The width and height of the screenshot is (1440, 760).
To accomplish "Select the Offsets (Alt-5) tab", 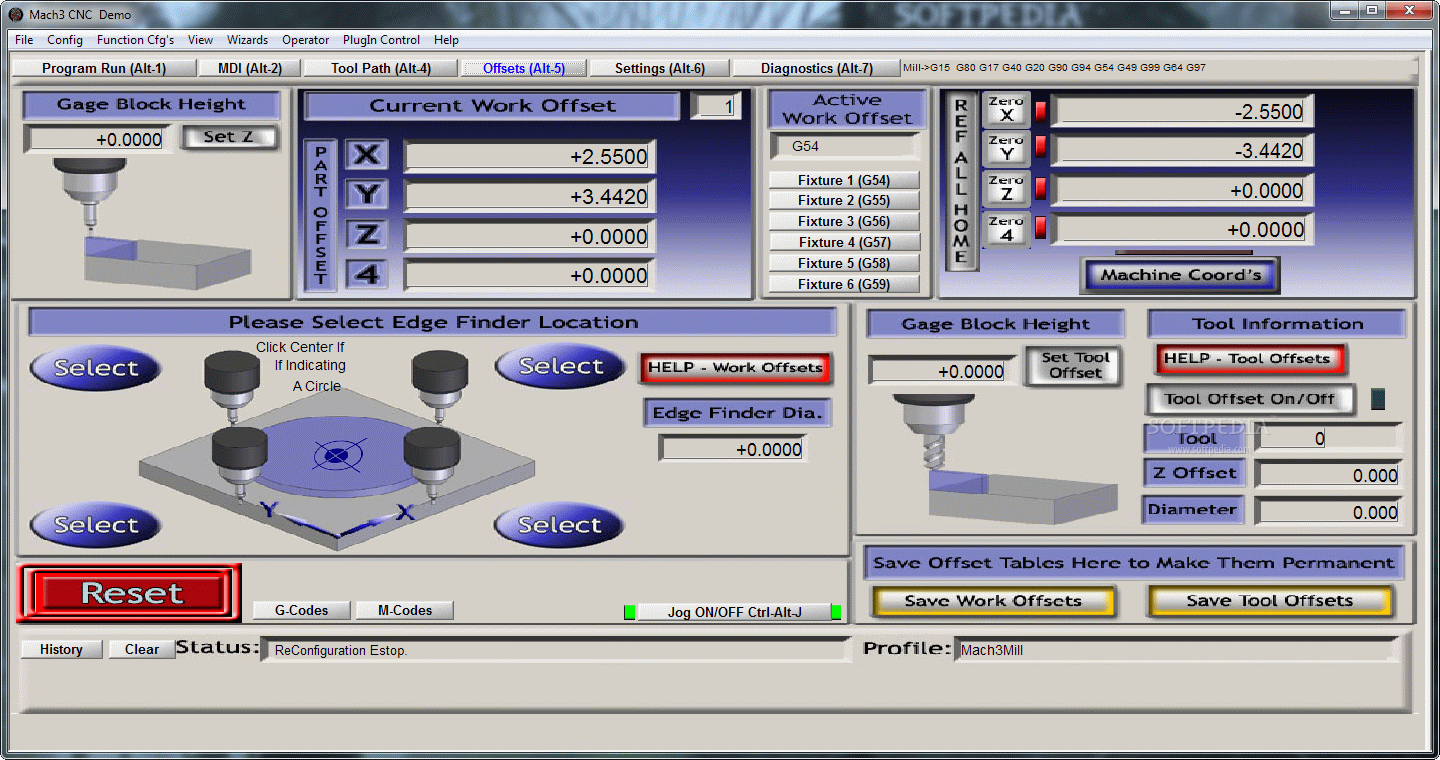I will click(523, 68).
